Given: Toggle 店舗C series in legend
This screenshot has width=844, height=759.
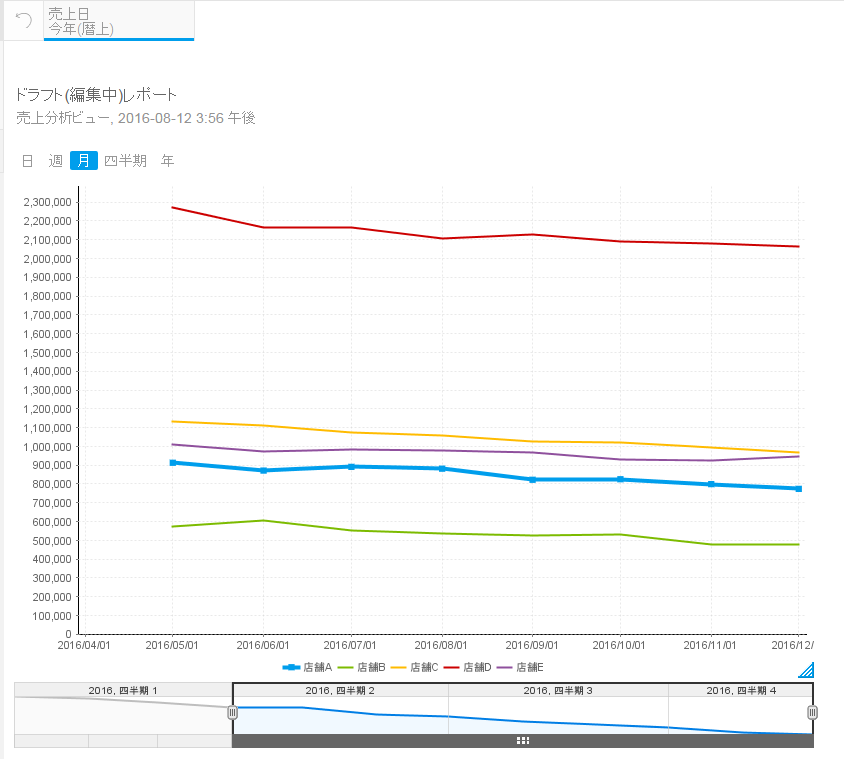Looking at the screenshot, I should coord(414,667).
